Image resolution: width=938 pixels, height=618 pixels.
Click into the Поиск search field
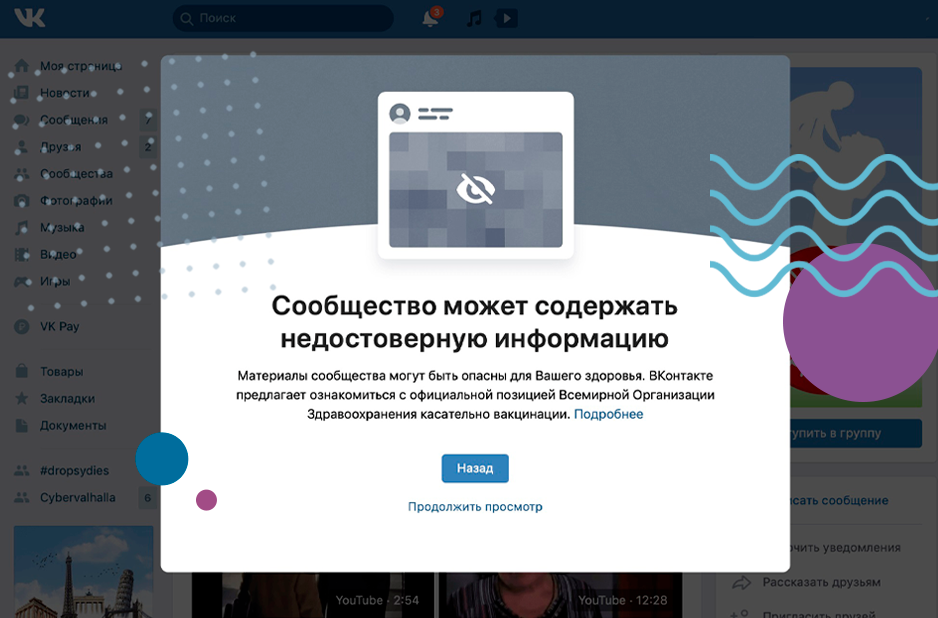283,19
